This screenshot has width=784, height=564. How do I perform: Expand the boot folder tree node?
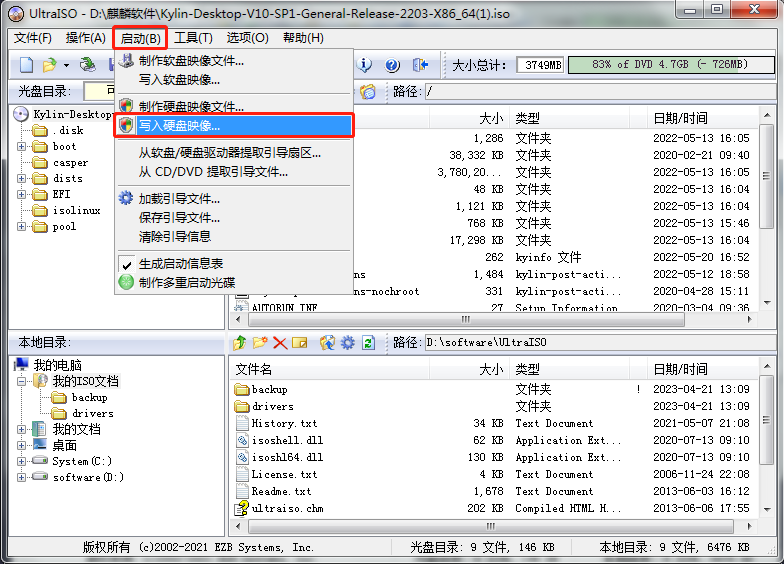pos(22,146)
